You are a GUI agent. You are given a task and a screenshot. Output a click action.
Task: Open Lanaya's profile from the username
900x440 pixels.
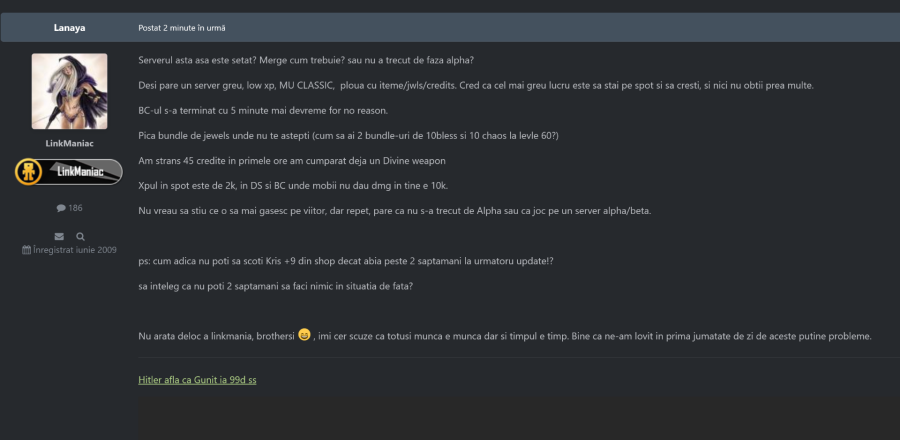(68, 27)
